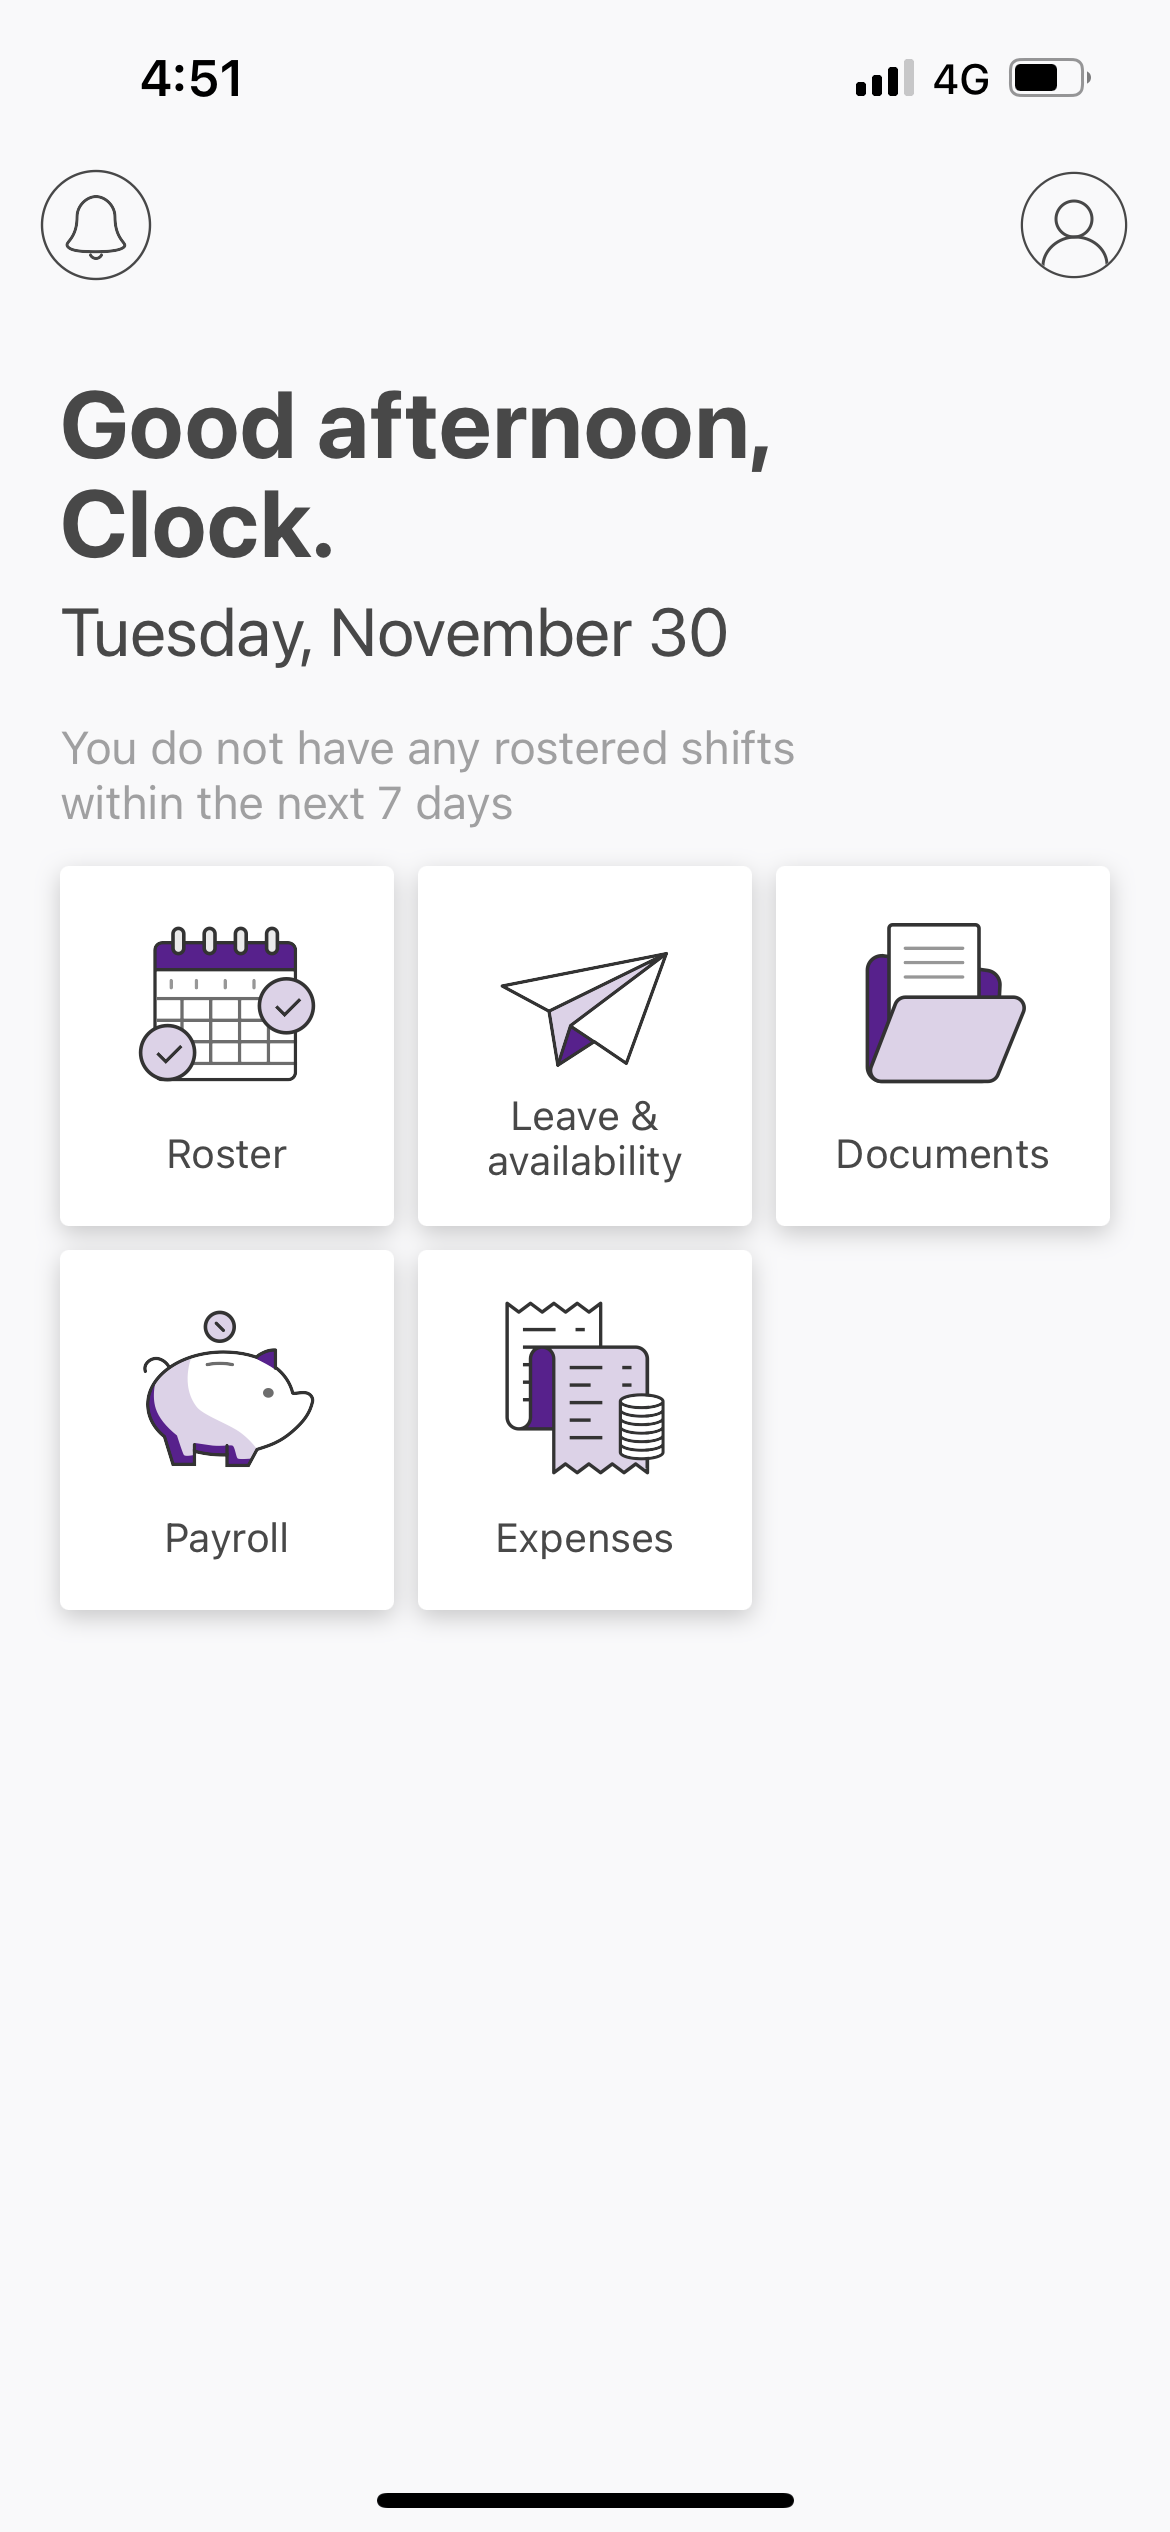Tap the paper plane leave icon

(x=585, y=1007)
